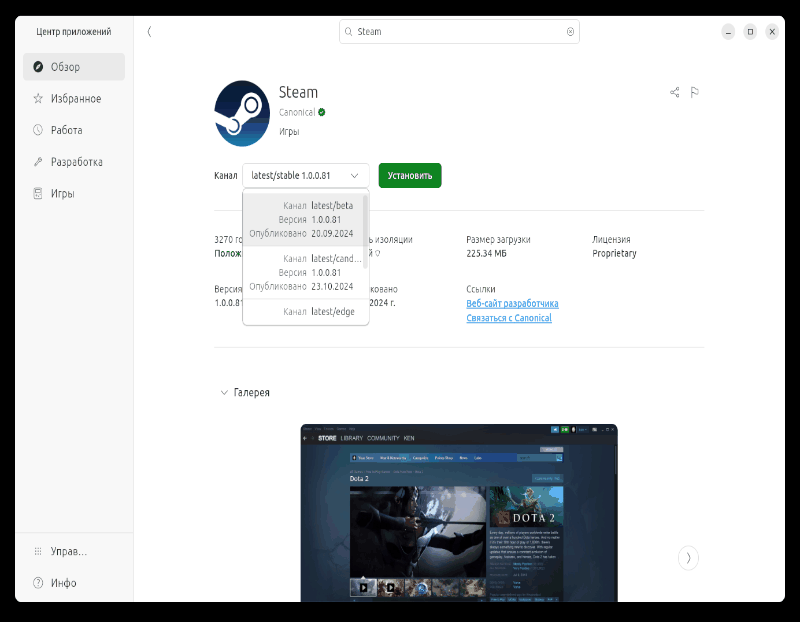Image resolution: width=800 pixels, height=622 pixels.
Task: Open the Управ... sidebar item
Action: click(x=74, y=551)
